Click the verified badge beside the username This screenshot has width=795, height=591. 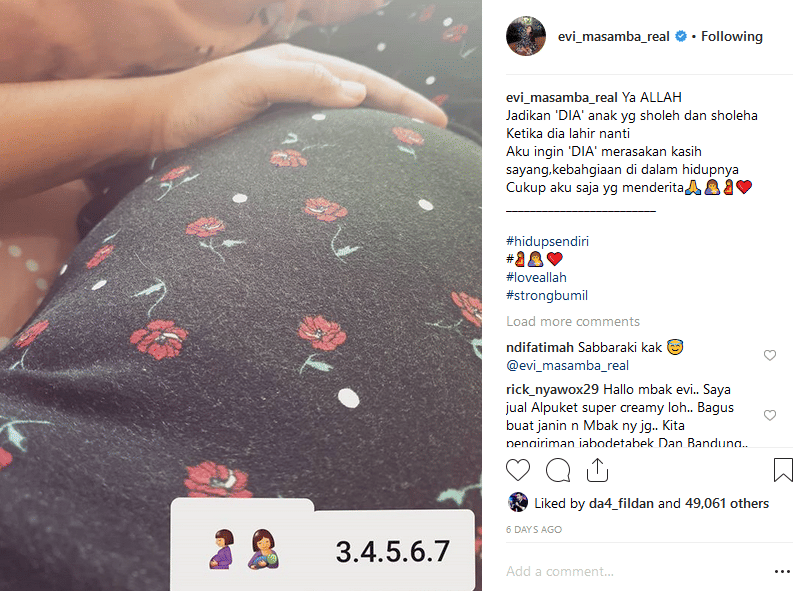(x=681, y=36)
